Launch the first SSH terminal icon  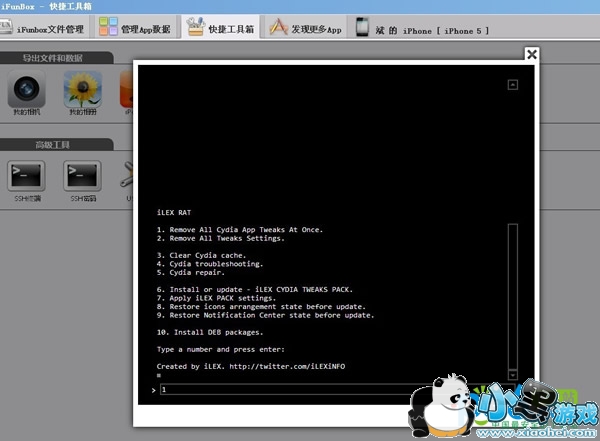click(26, 176)
